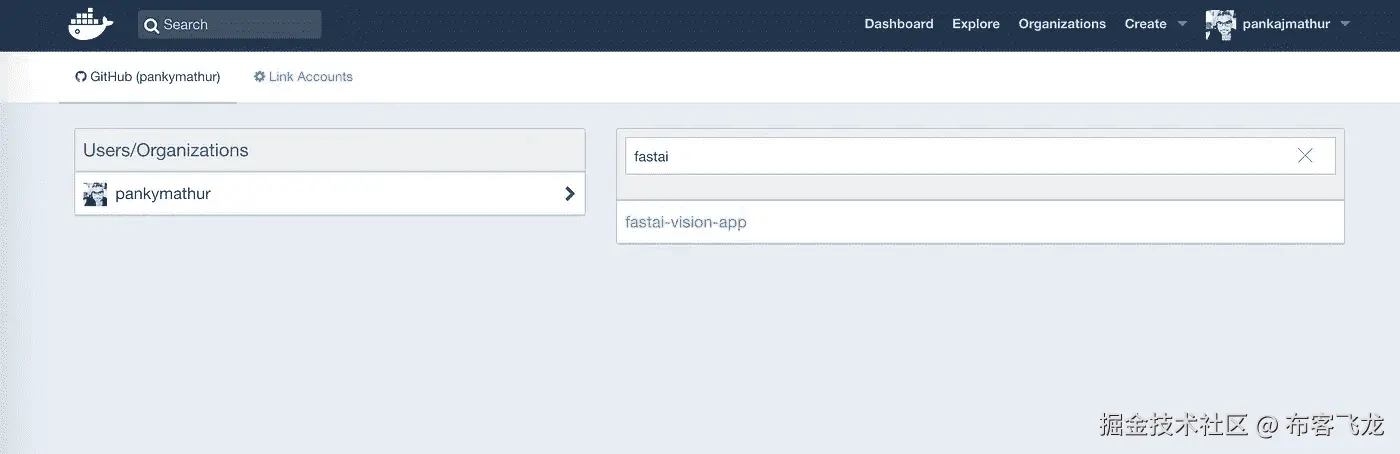
Task: Expand the chevron on the pankymathur row
Action: [569, 194]
